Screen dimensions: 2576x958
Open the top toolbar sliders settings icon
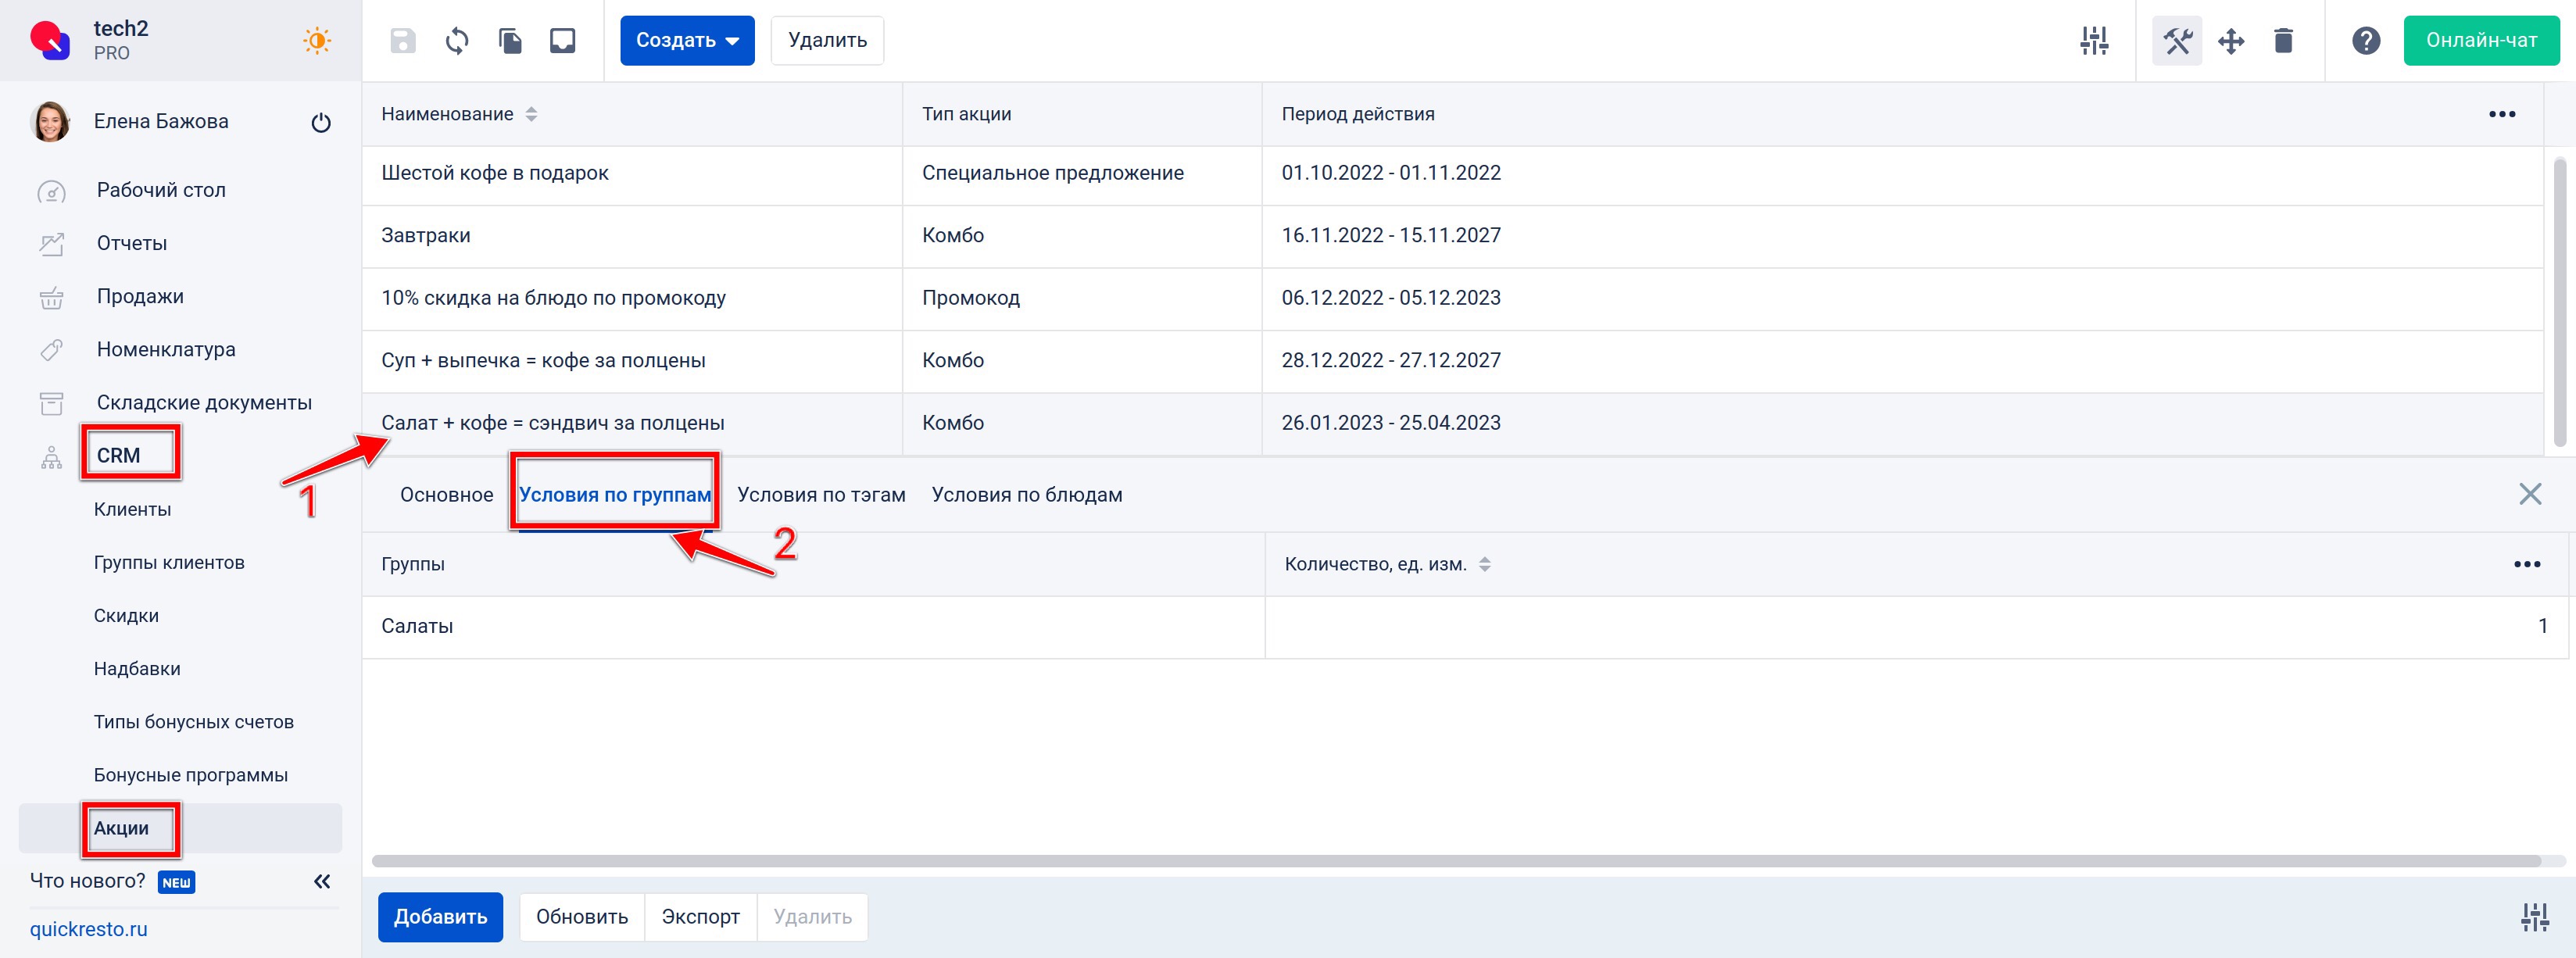(2094, 41)
